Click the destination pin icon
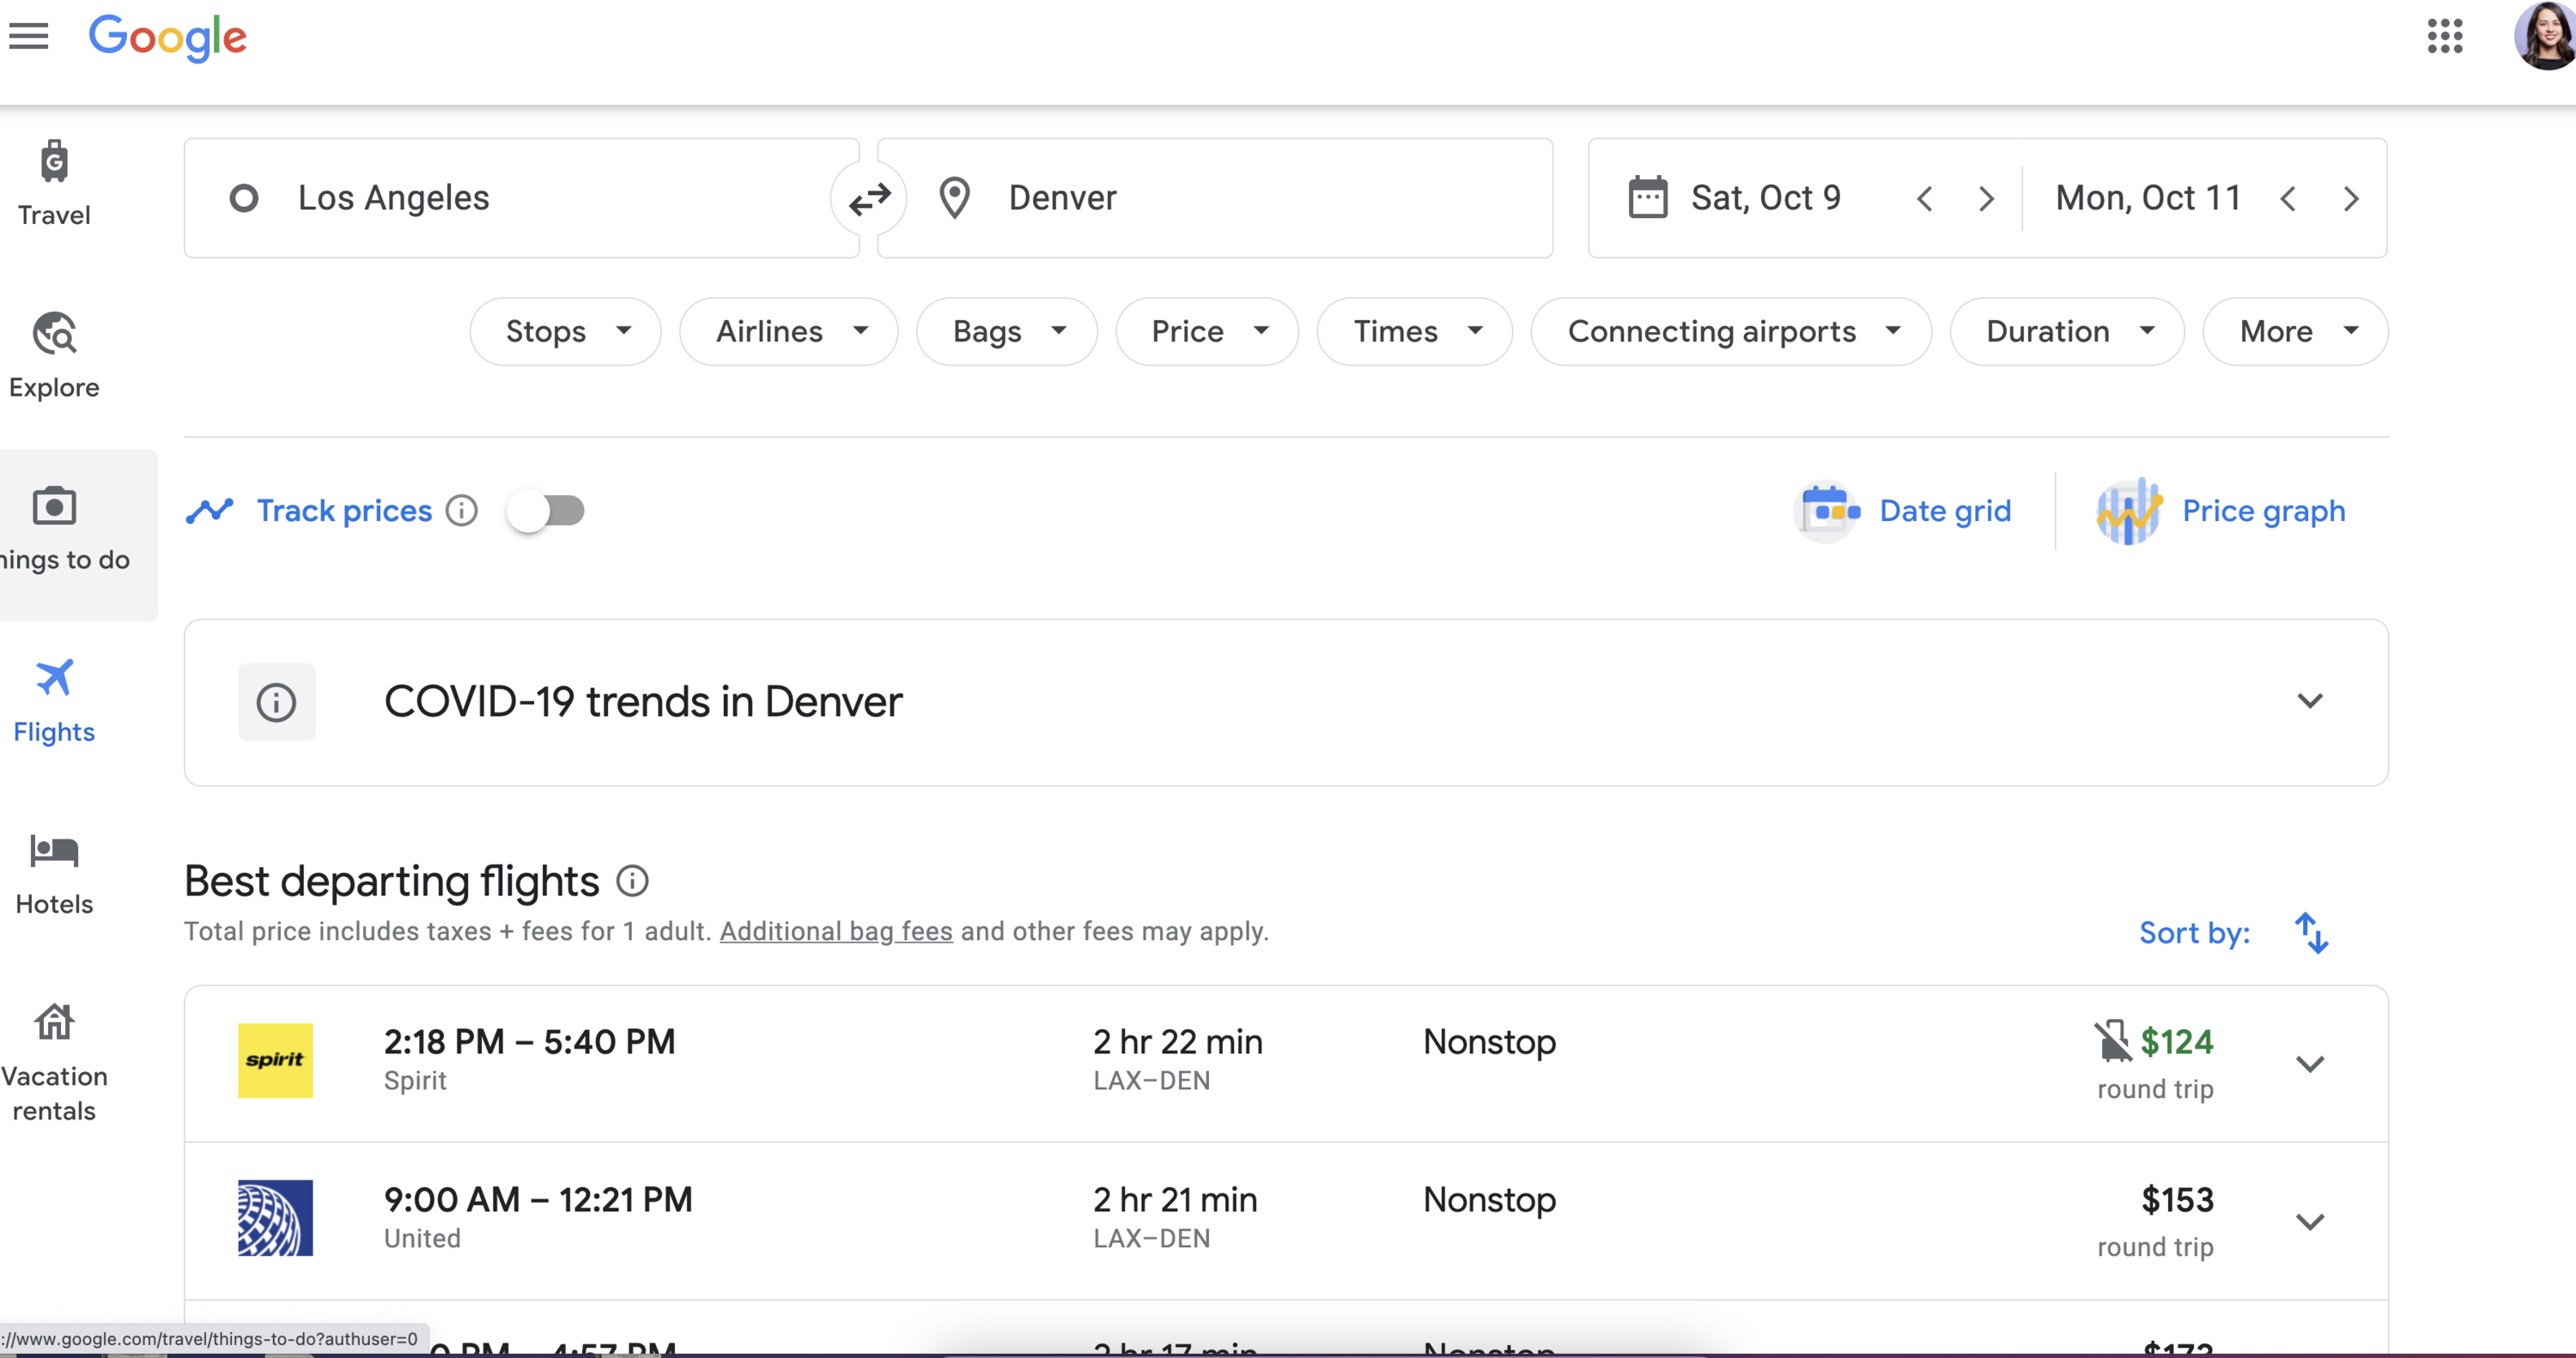Screen dimensions: 2576x1358 955,198
